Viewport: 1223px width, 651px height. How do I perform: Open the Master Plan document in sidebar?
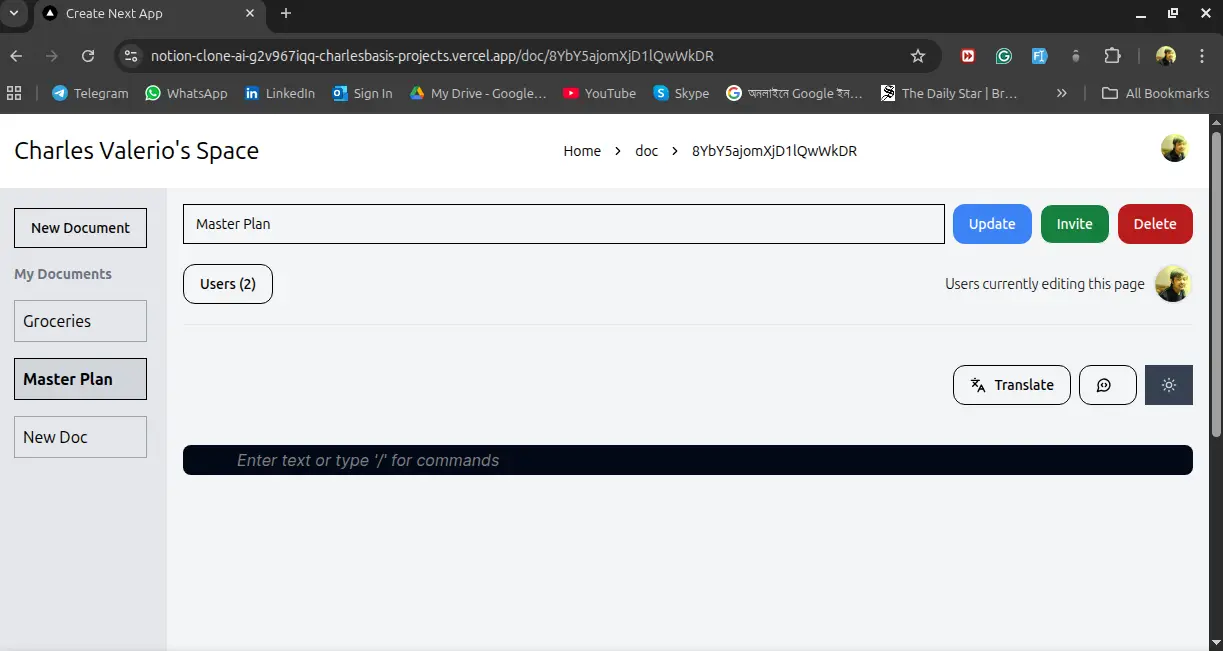point(80,379)
